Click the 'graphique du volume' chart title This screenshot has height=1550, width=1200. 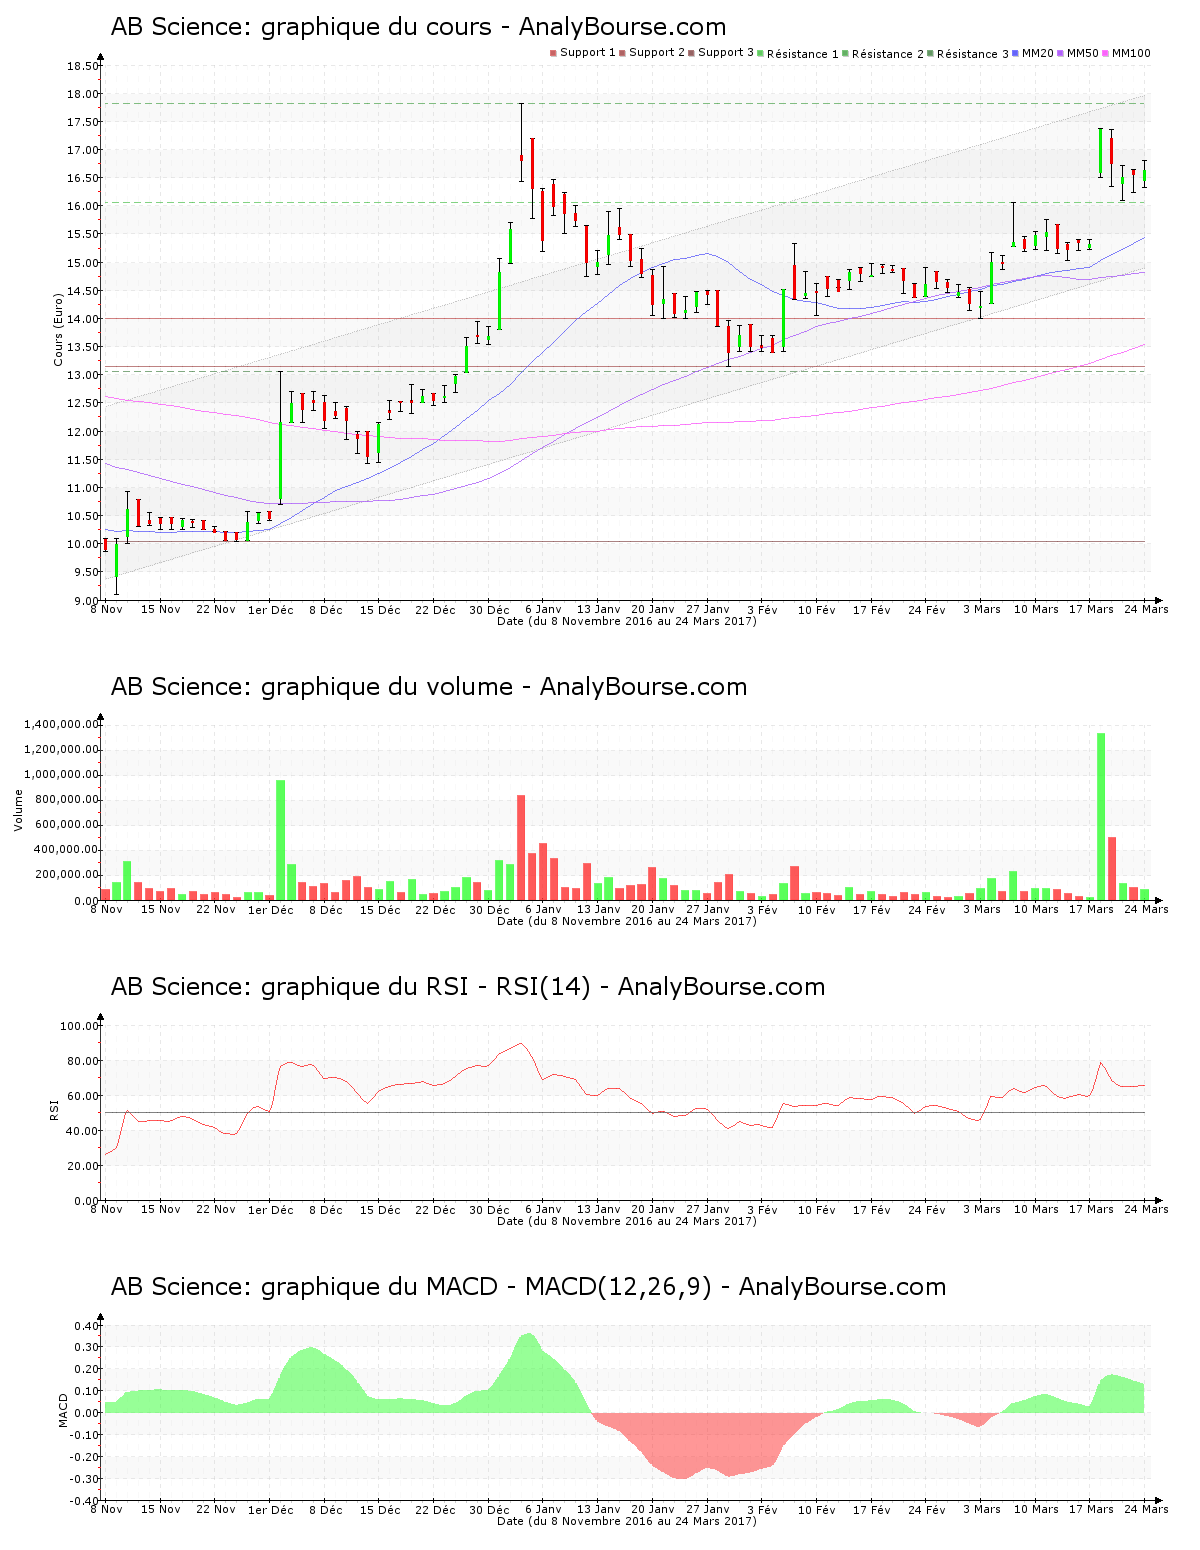click(429, 687)
